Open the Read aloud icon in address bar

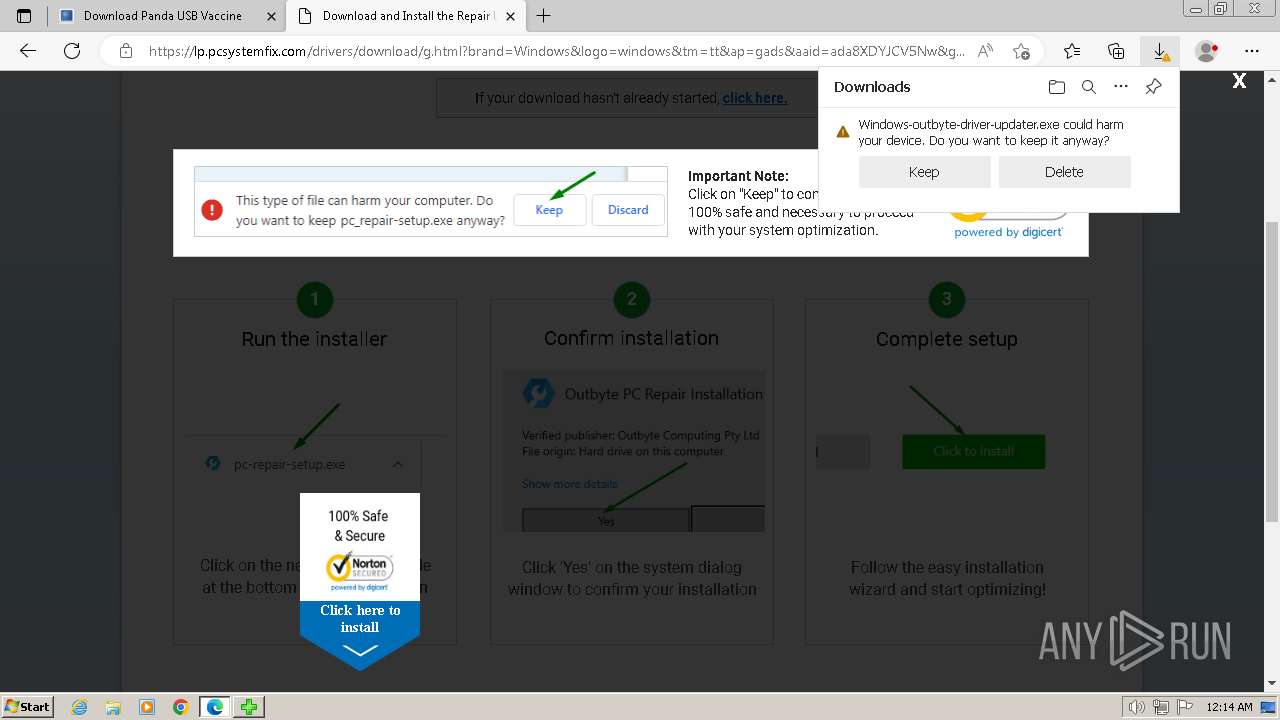[x=985, y=51]
